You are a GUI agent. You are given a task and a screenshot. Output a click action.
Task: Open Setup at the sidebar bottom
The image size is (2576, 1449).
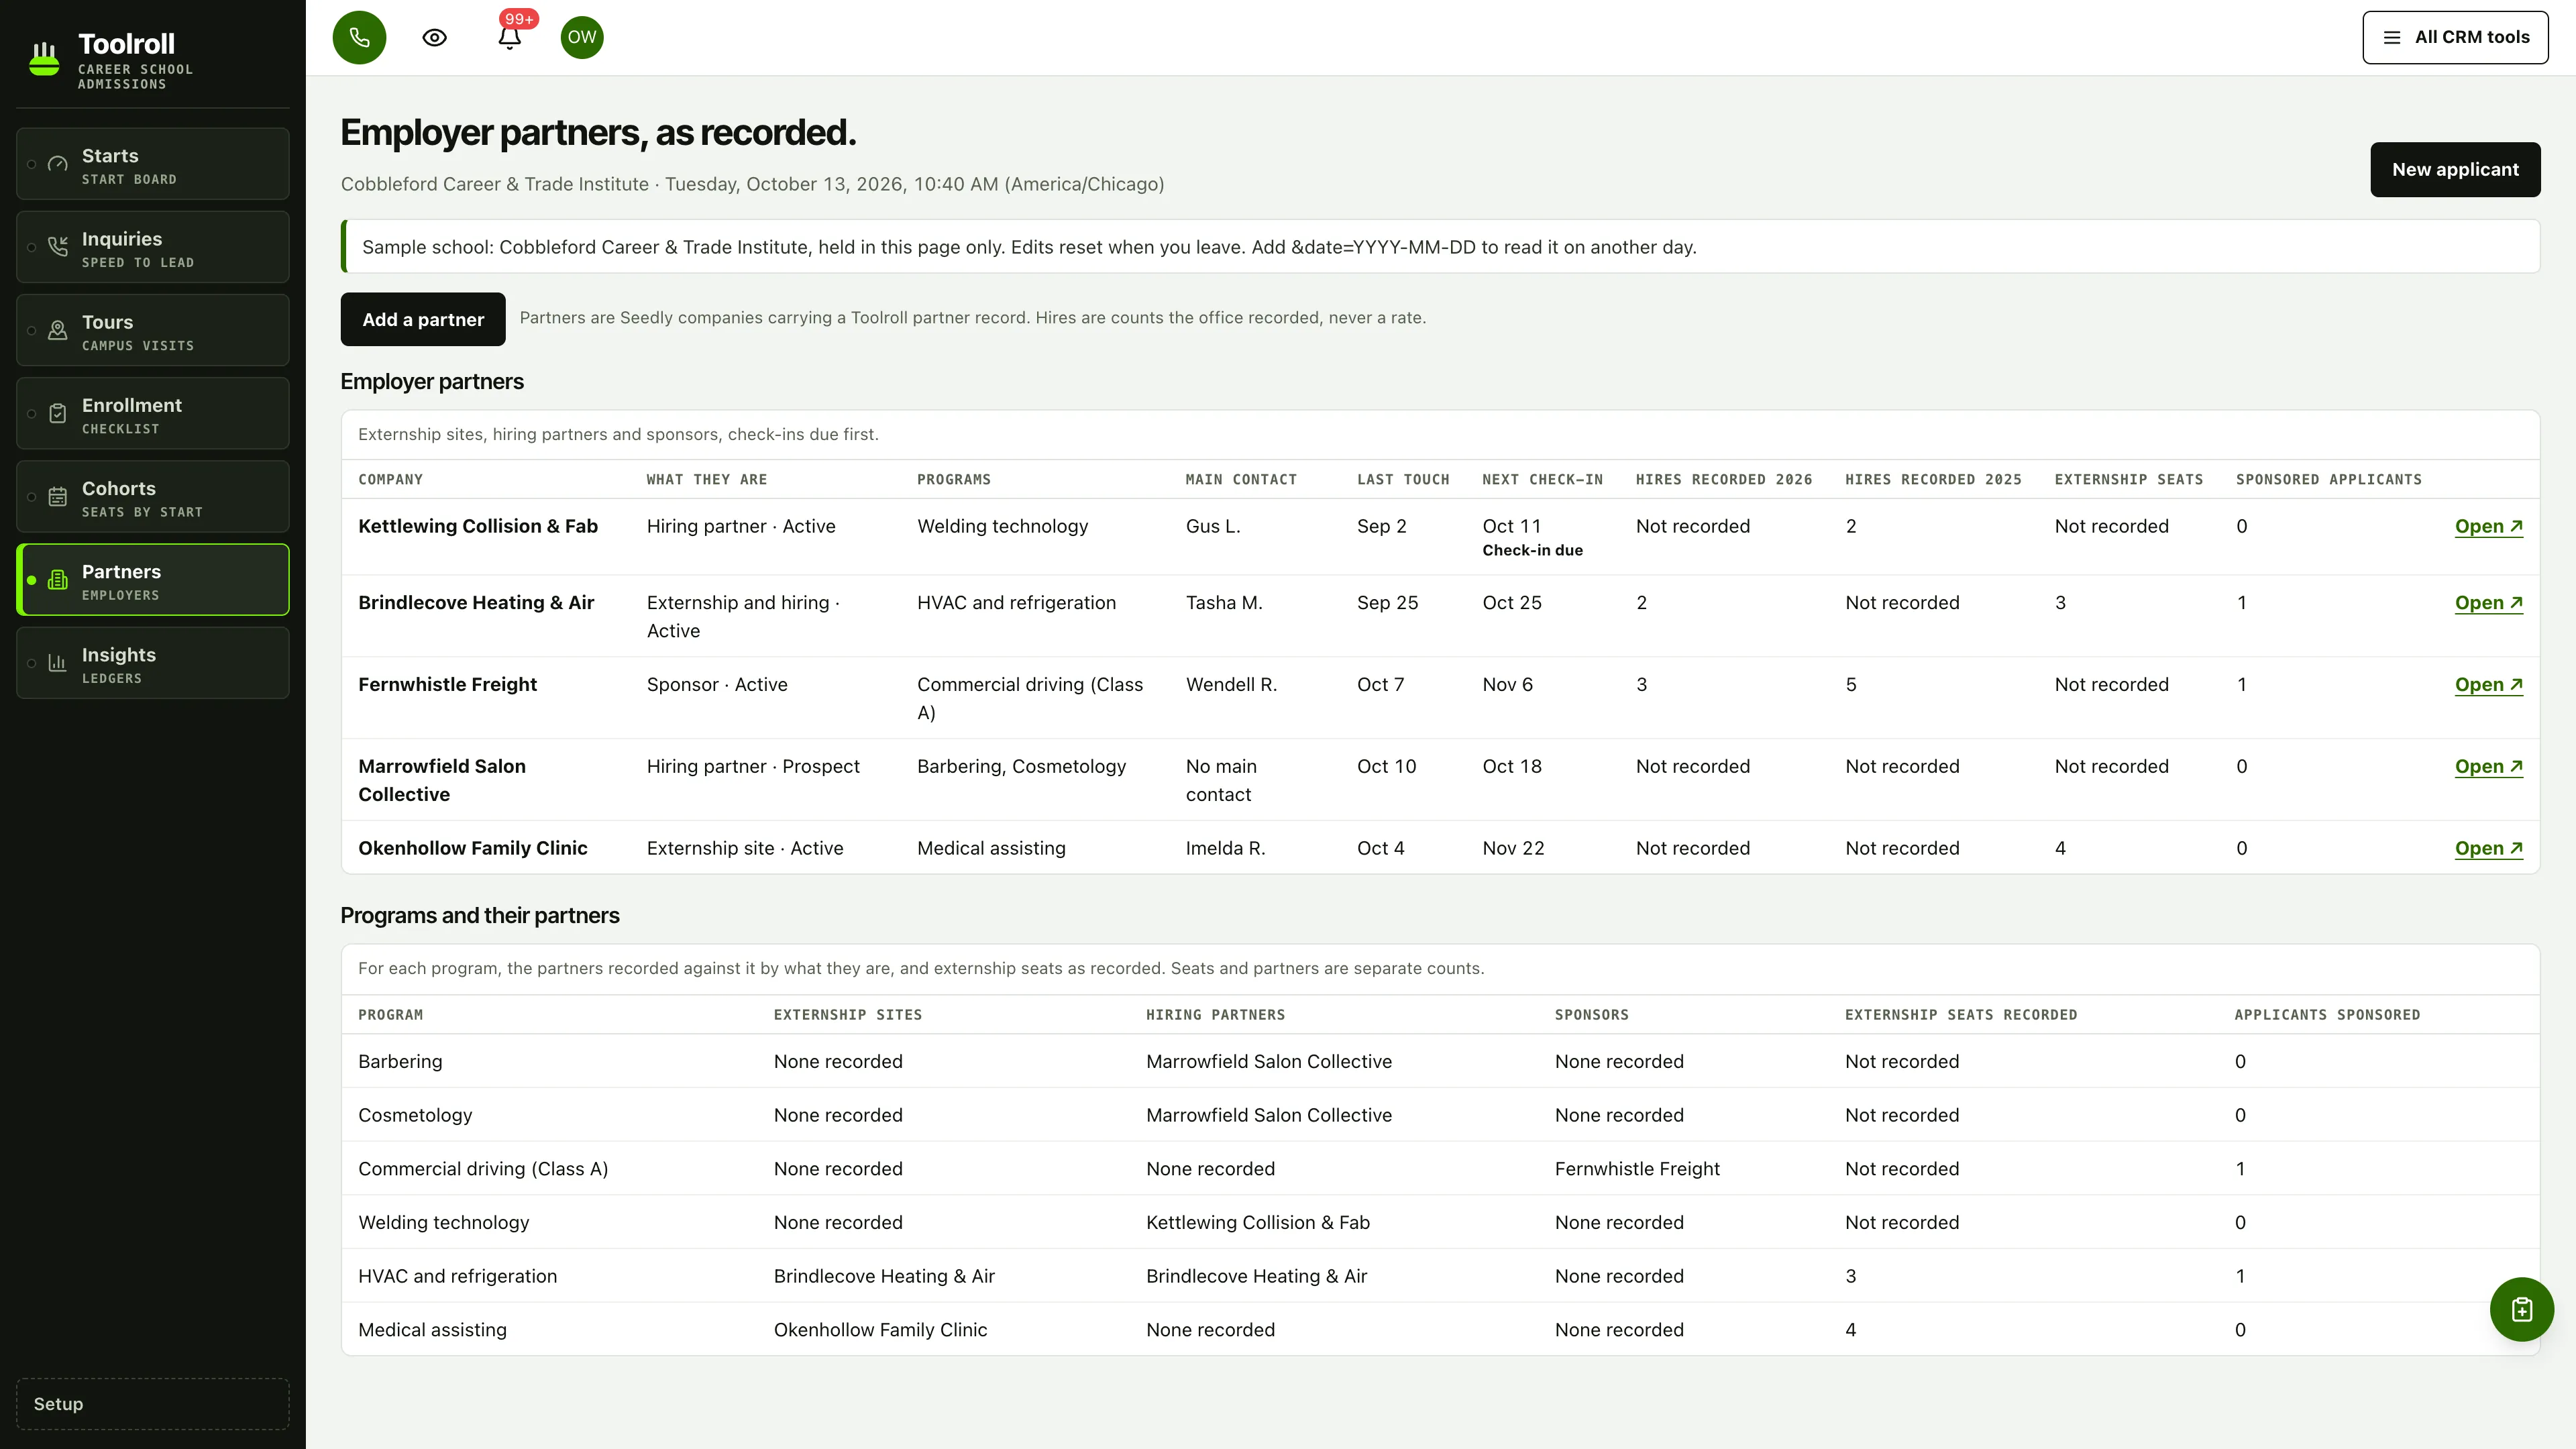153,1404
